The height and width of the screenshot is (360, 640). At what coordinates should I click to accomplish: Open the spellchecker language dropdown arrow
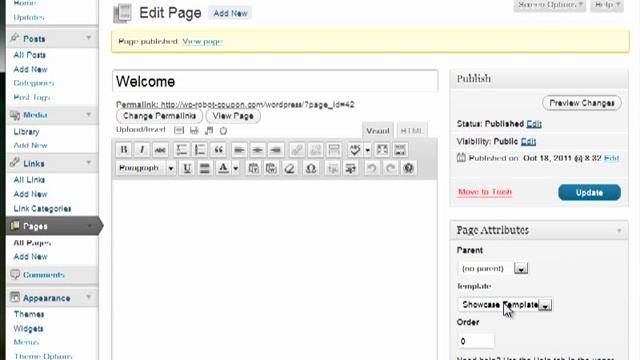click(367, 149)
